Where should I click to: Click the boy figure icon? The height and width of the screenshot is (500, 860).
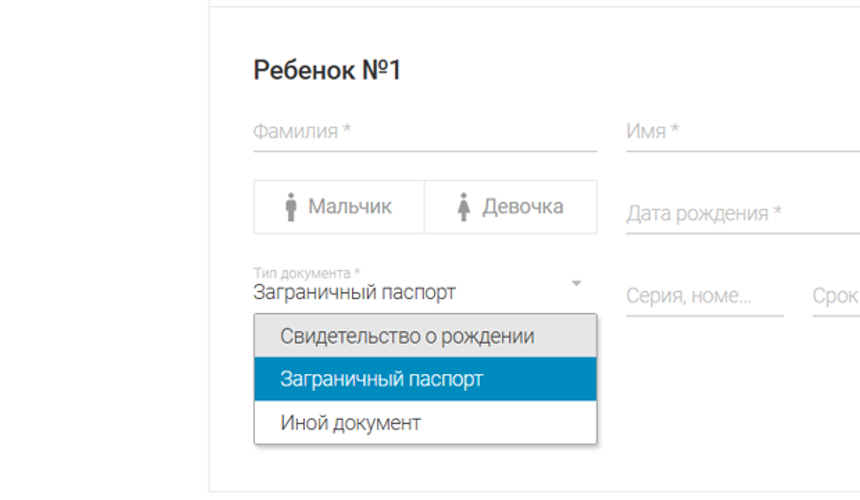pyautogui.click(x=291, y=207)
